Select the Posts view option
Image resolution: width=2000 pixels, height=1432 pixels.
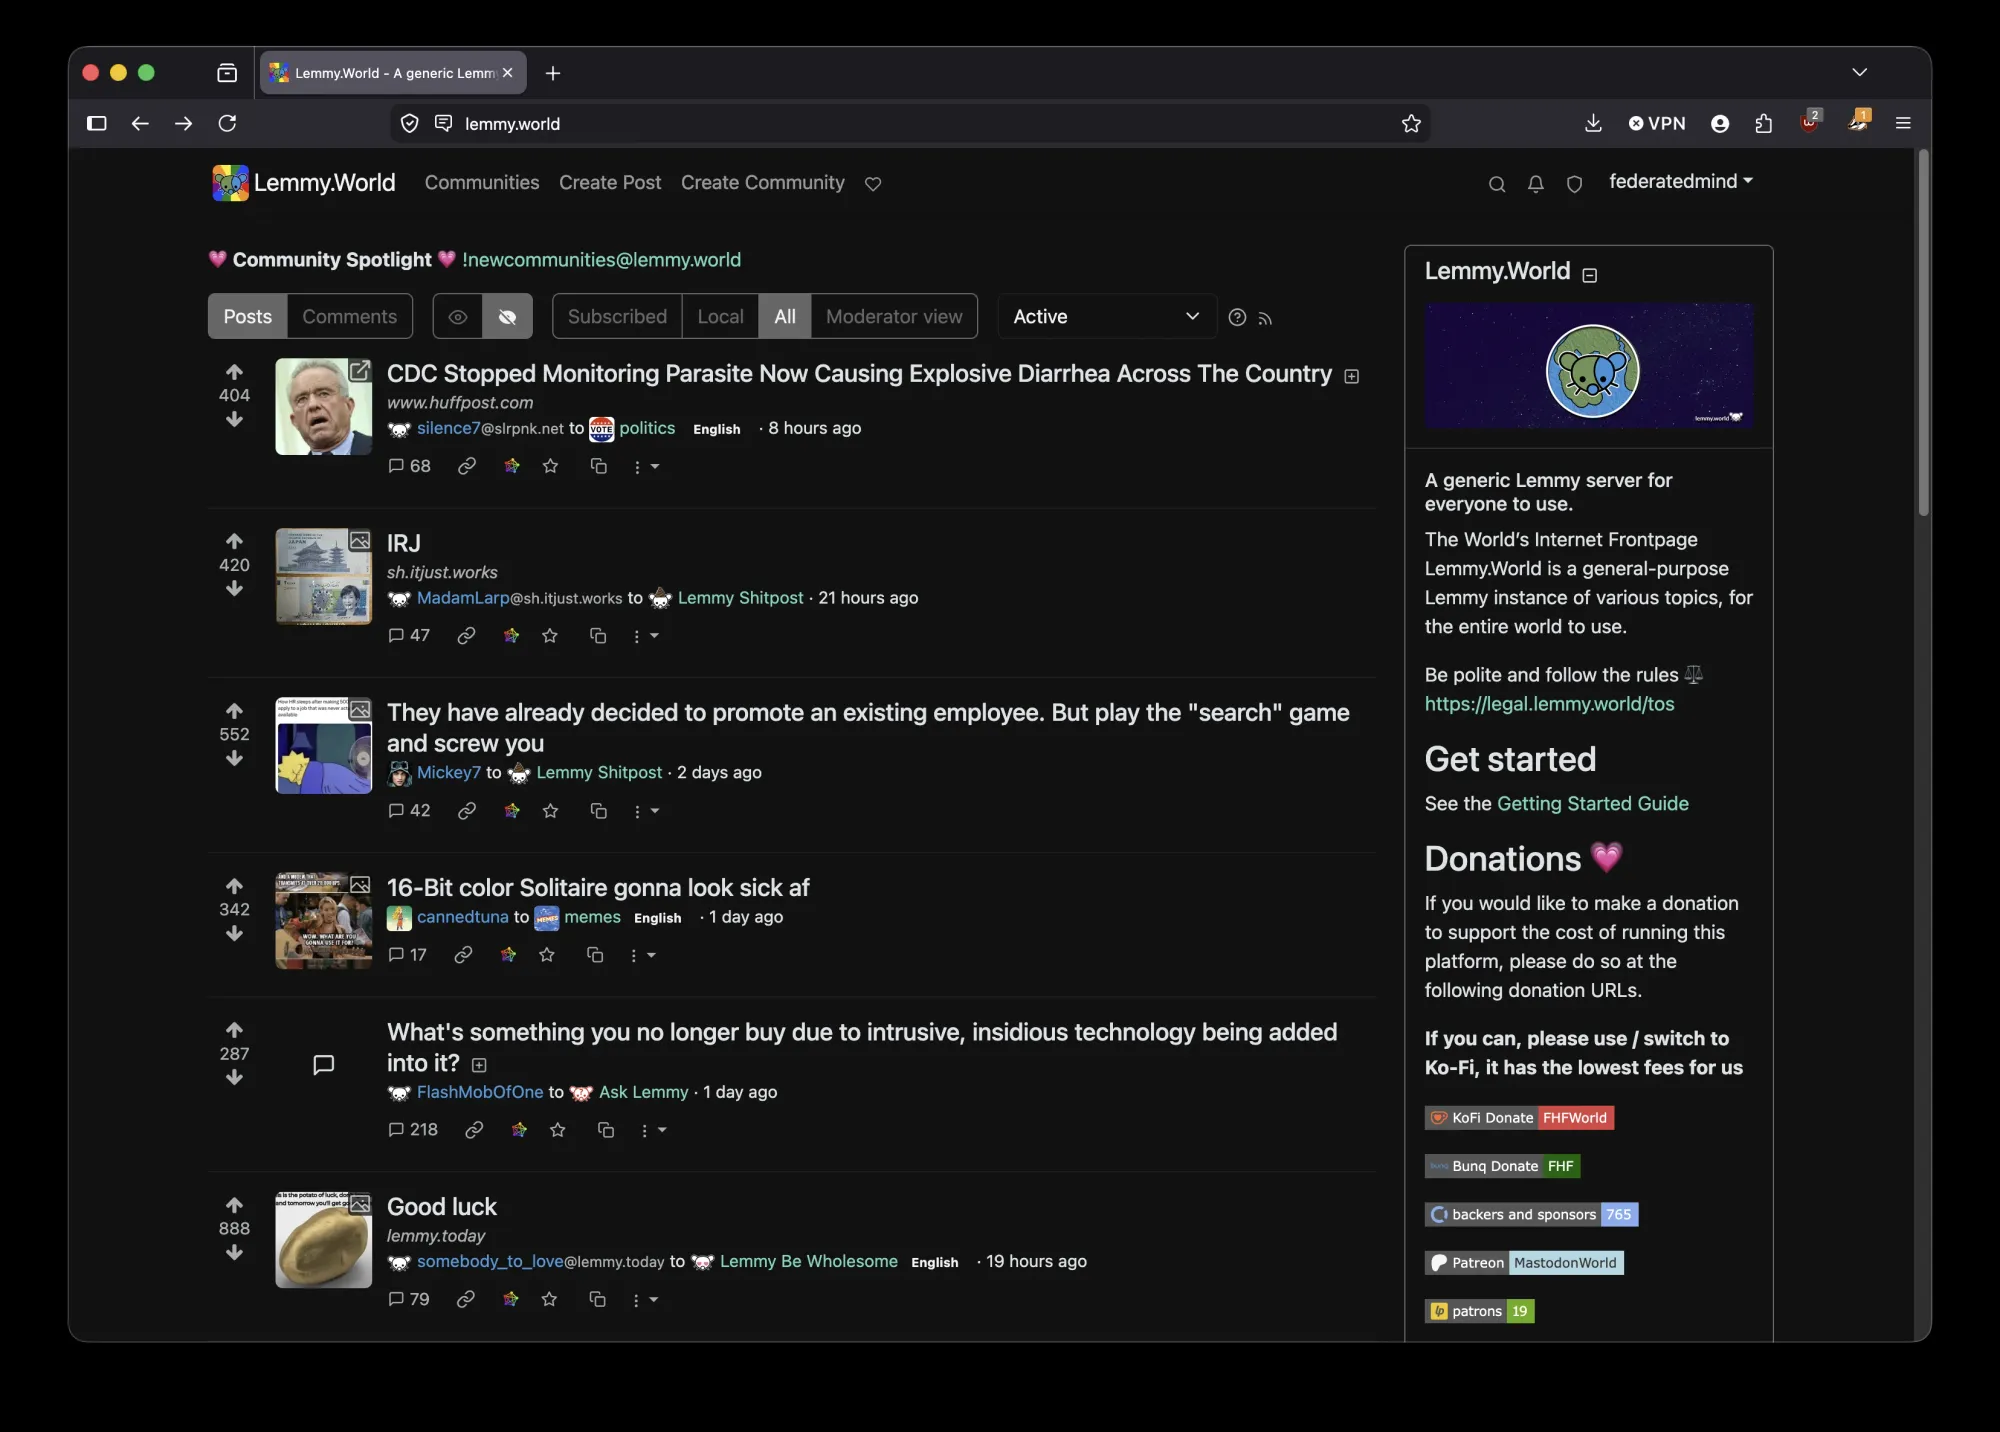click(x=247, y=317)
